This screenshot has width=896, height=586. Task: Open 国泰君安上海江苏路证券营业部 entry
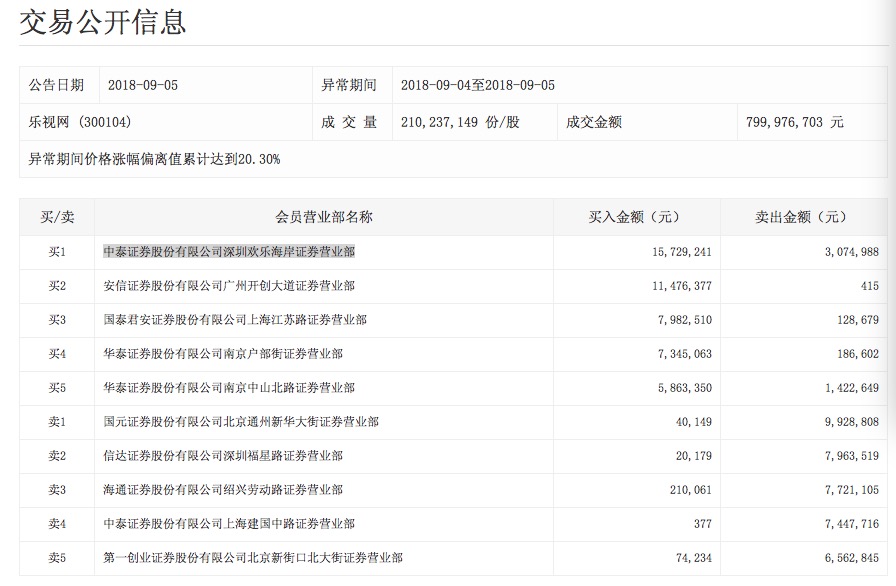click(235, 320)
